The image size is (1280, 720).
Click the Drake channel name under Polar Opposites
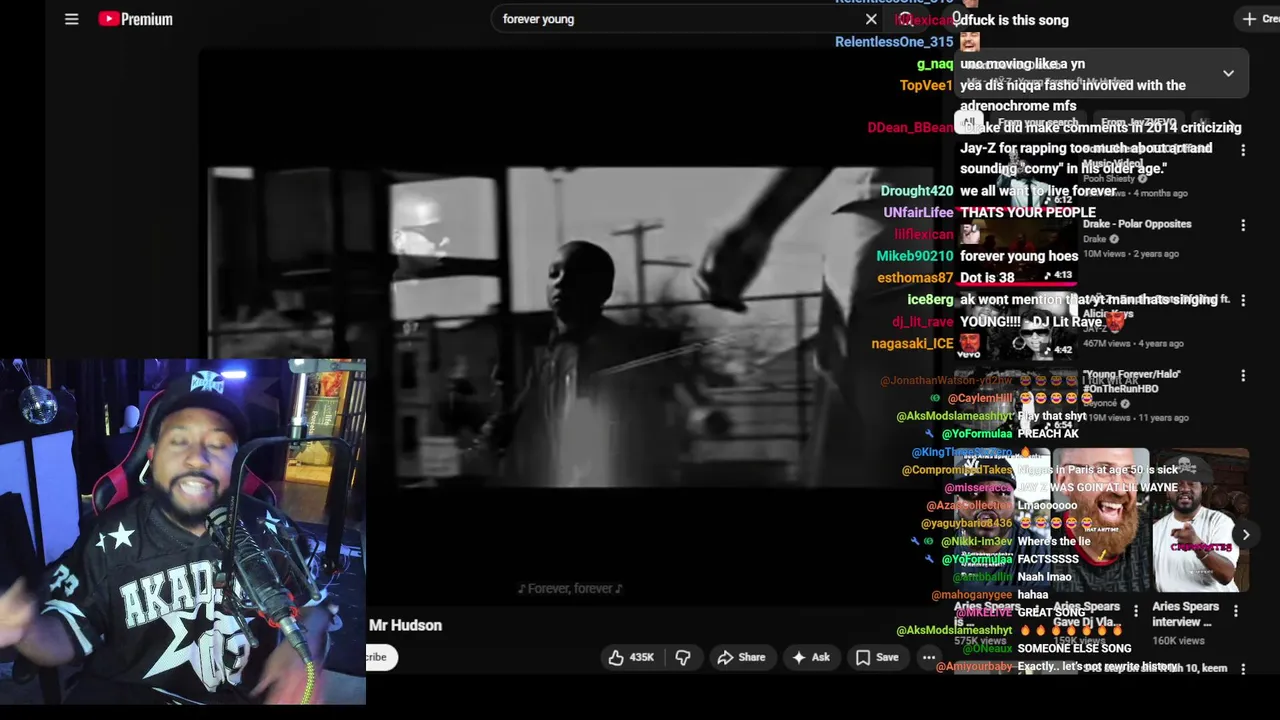[x=1095, y=239]
